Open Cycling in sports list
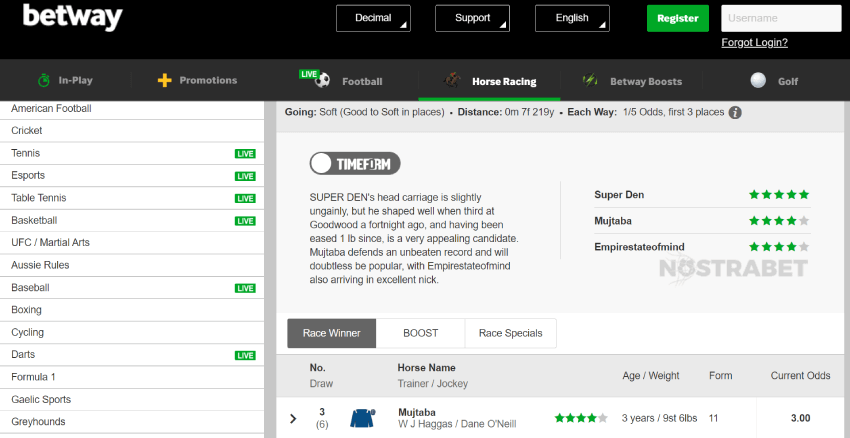 point(132,333)
